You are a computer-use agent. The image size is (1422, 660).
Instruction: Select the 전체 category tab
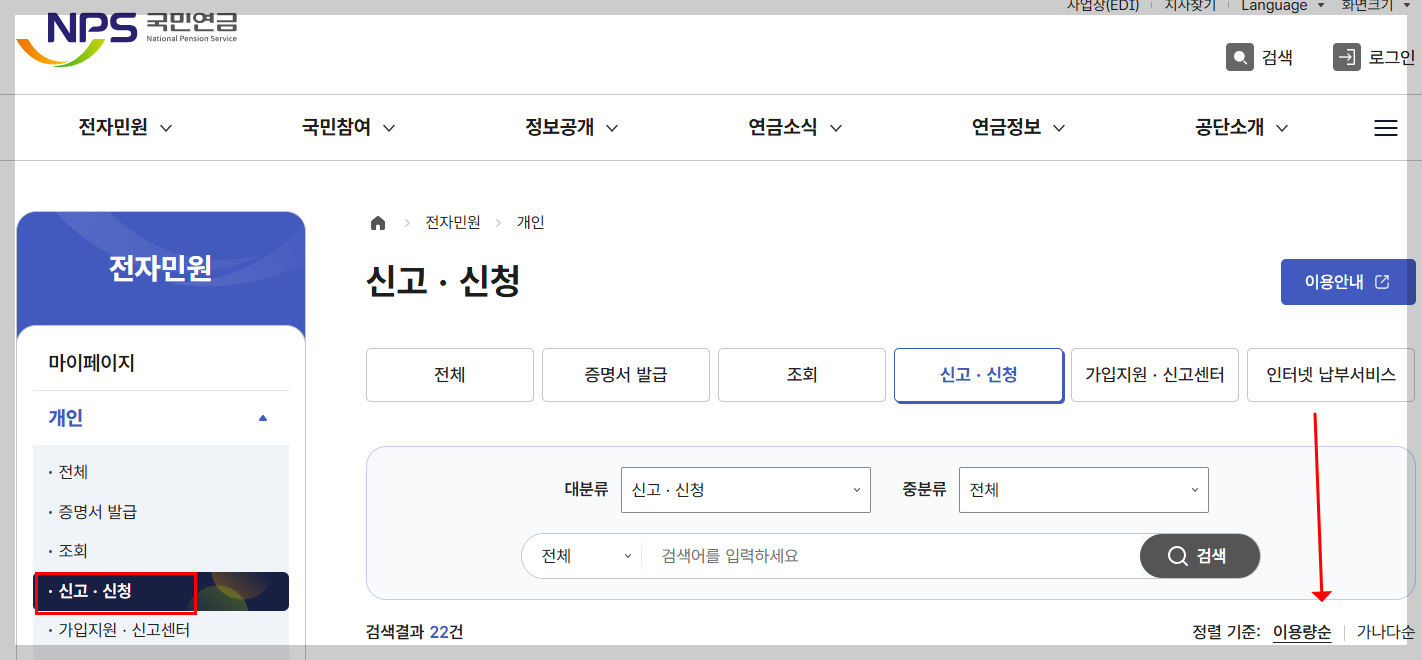(450, 375)
